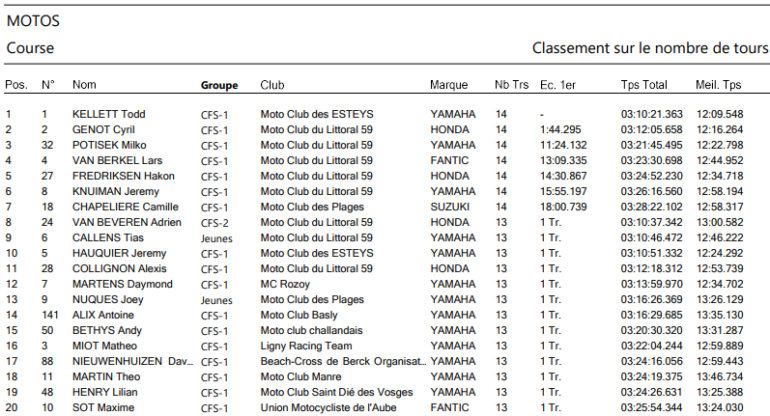
Task: Click the SUZUKI brand cell
Action: tap(450, 206)
